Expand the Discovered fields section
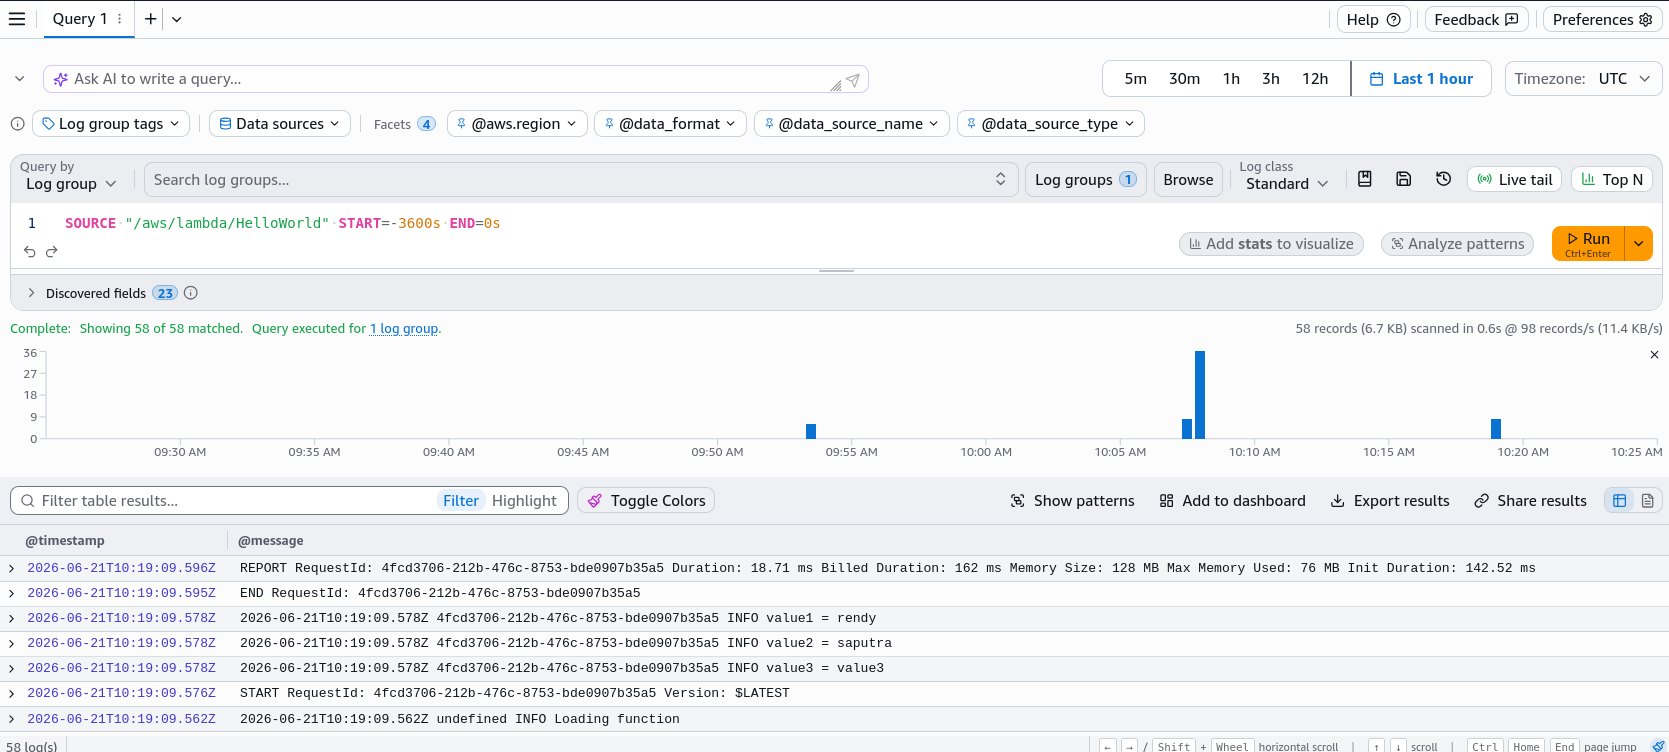Screen dimensions: 1669x752 pos(31,293)
